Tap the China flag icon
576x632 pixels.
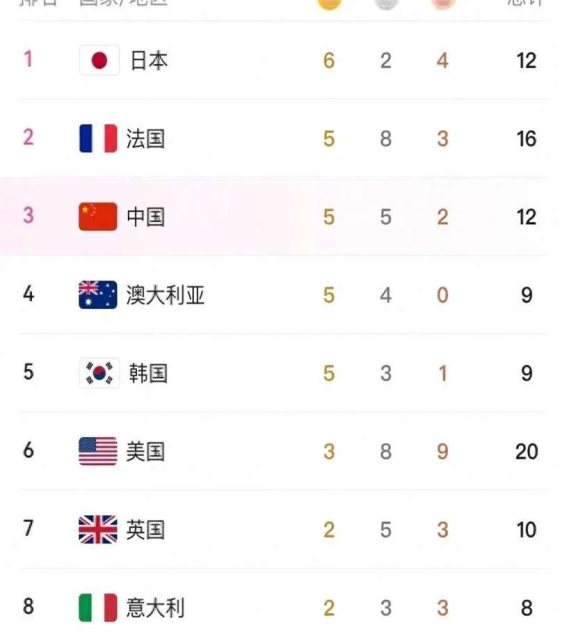[x=98, y=217]
